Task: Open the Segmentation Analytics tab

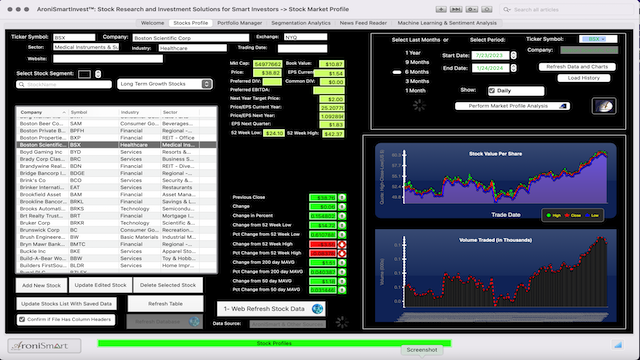Action: (x=301, y=23)
